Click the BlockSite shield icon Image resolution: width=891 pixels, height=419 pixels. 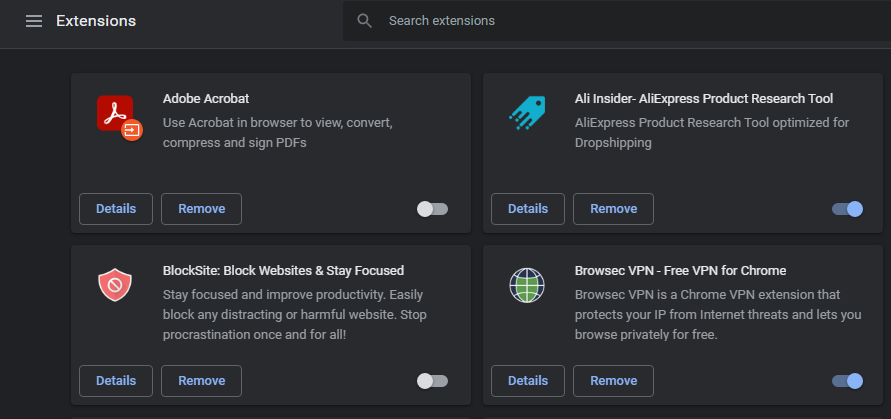(115, 286)
